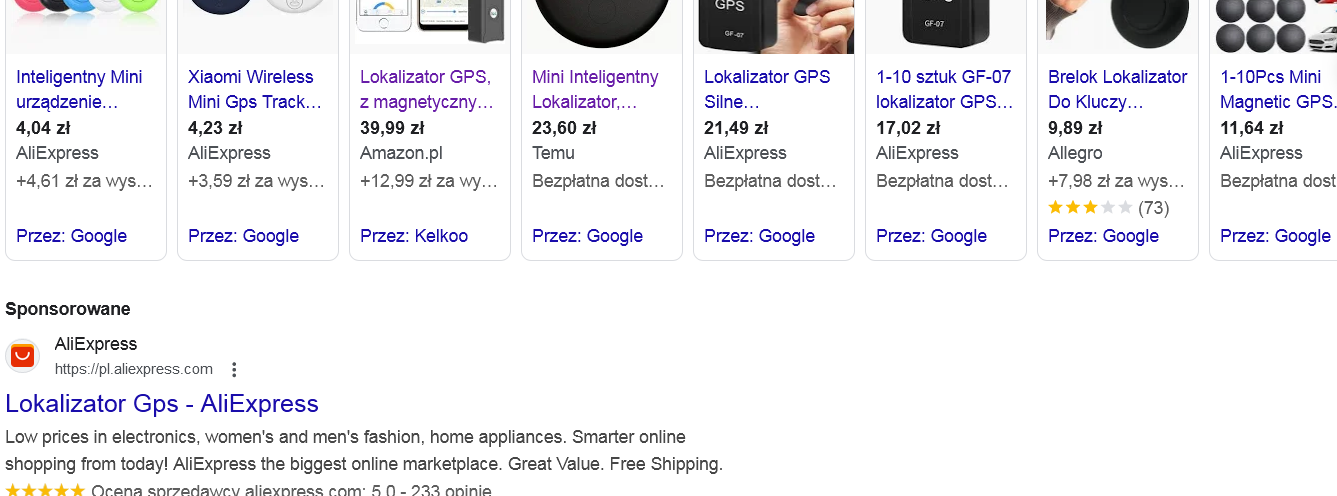The image size is (1337, 496).
Task: Open 1-10Pcs Mini Magnetic GPS listing
Action: 1277,89
